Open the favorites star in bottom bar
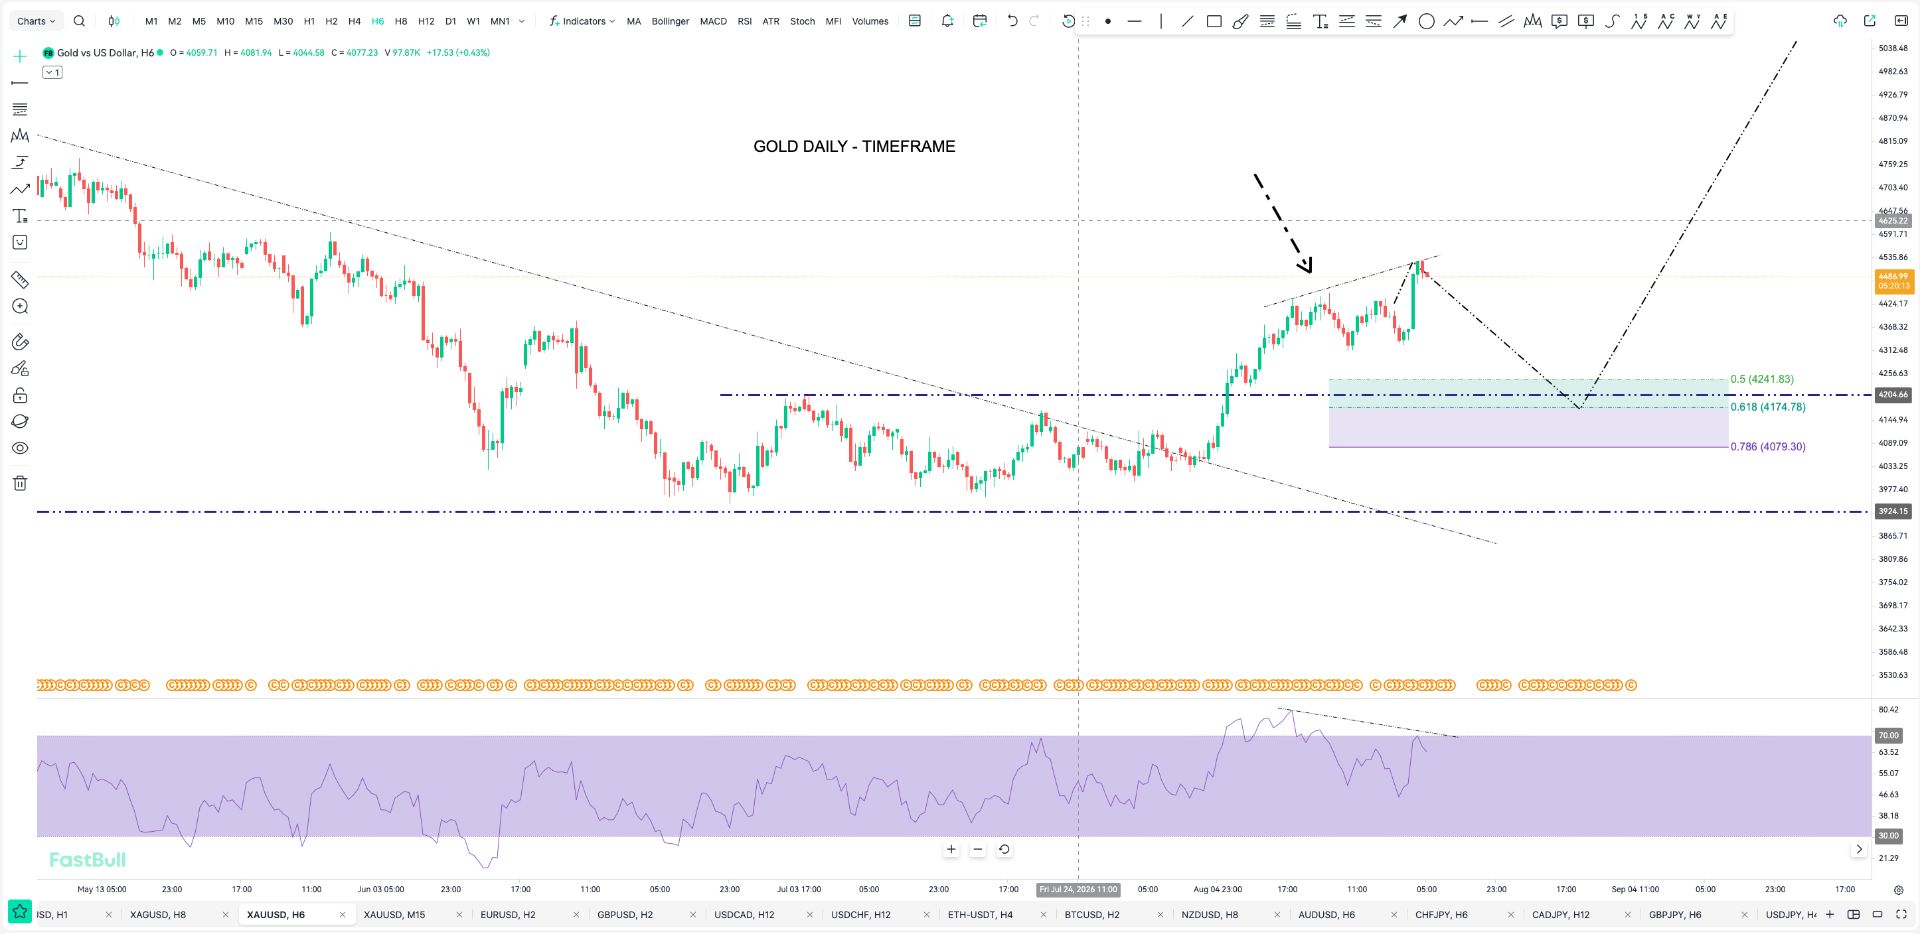The image size is (1920, 934). 19,912
